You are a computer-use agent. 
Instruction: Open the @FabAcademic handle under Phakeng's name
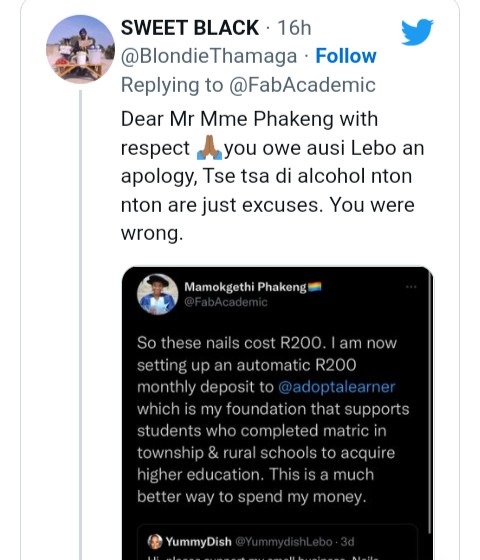point(226,302)
